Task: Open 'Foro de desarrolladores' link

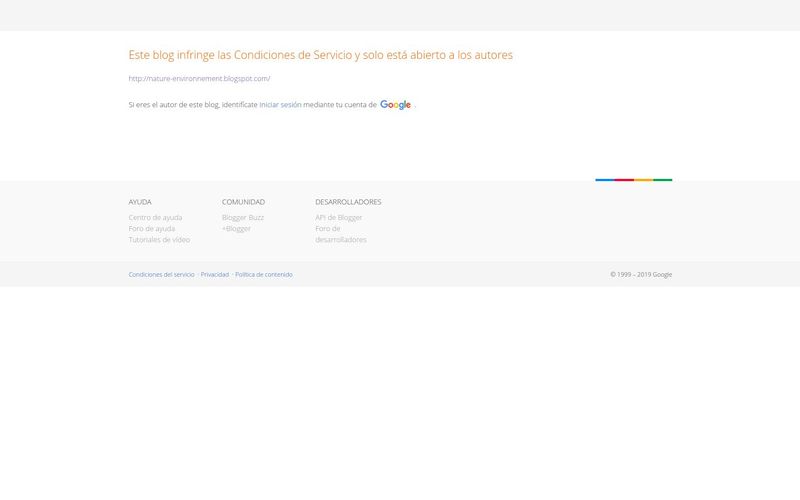Action: tap(341, 234)
